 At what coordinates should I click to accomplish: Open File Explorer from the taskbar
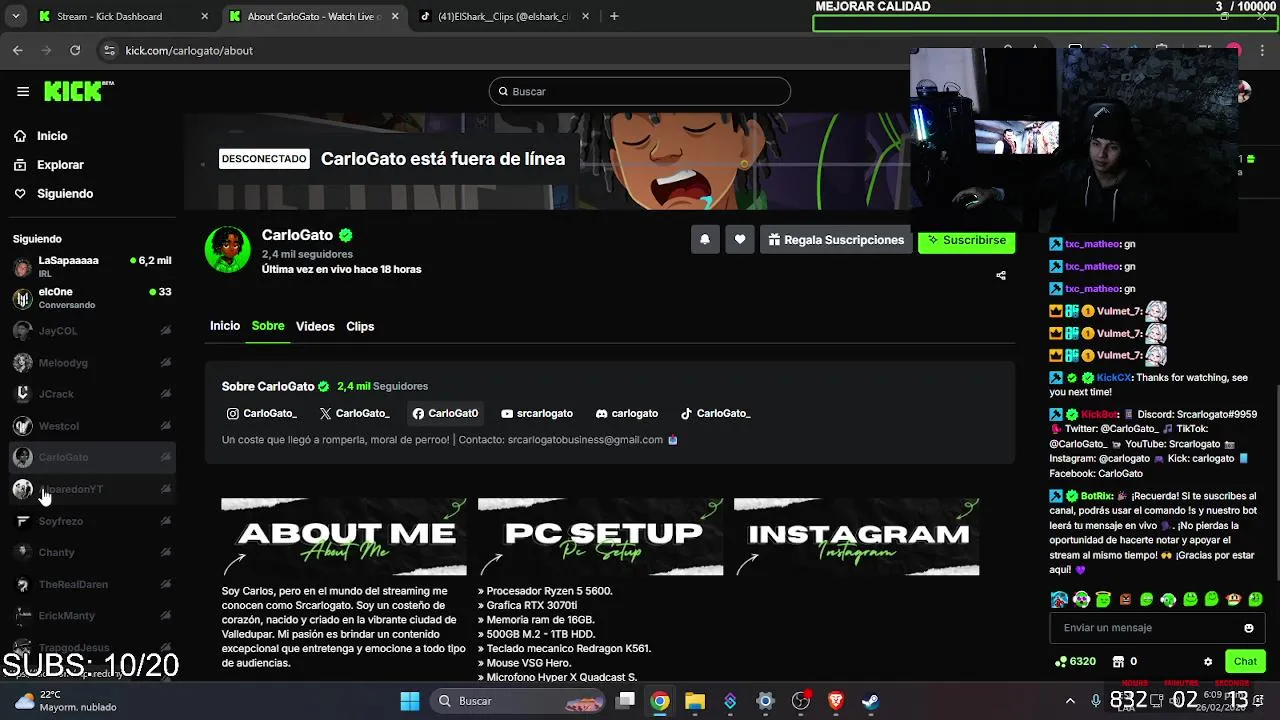click(x=695, y=701)
